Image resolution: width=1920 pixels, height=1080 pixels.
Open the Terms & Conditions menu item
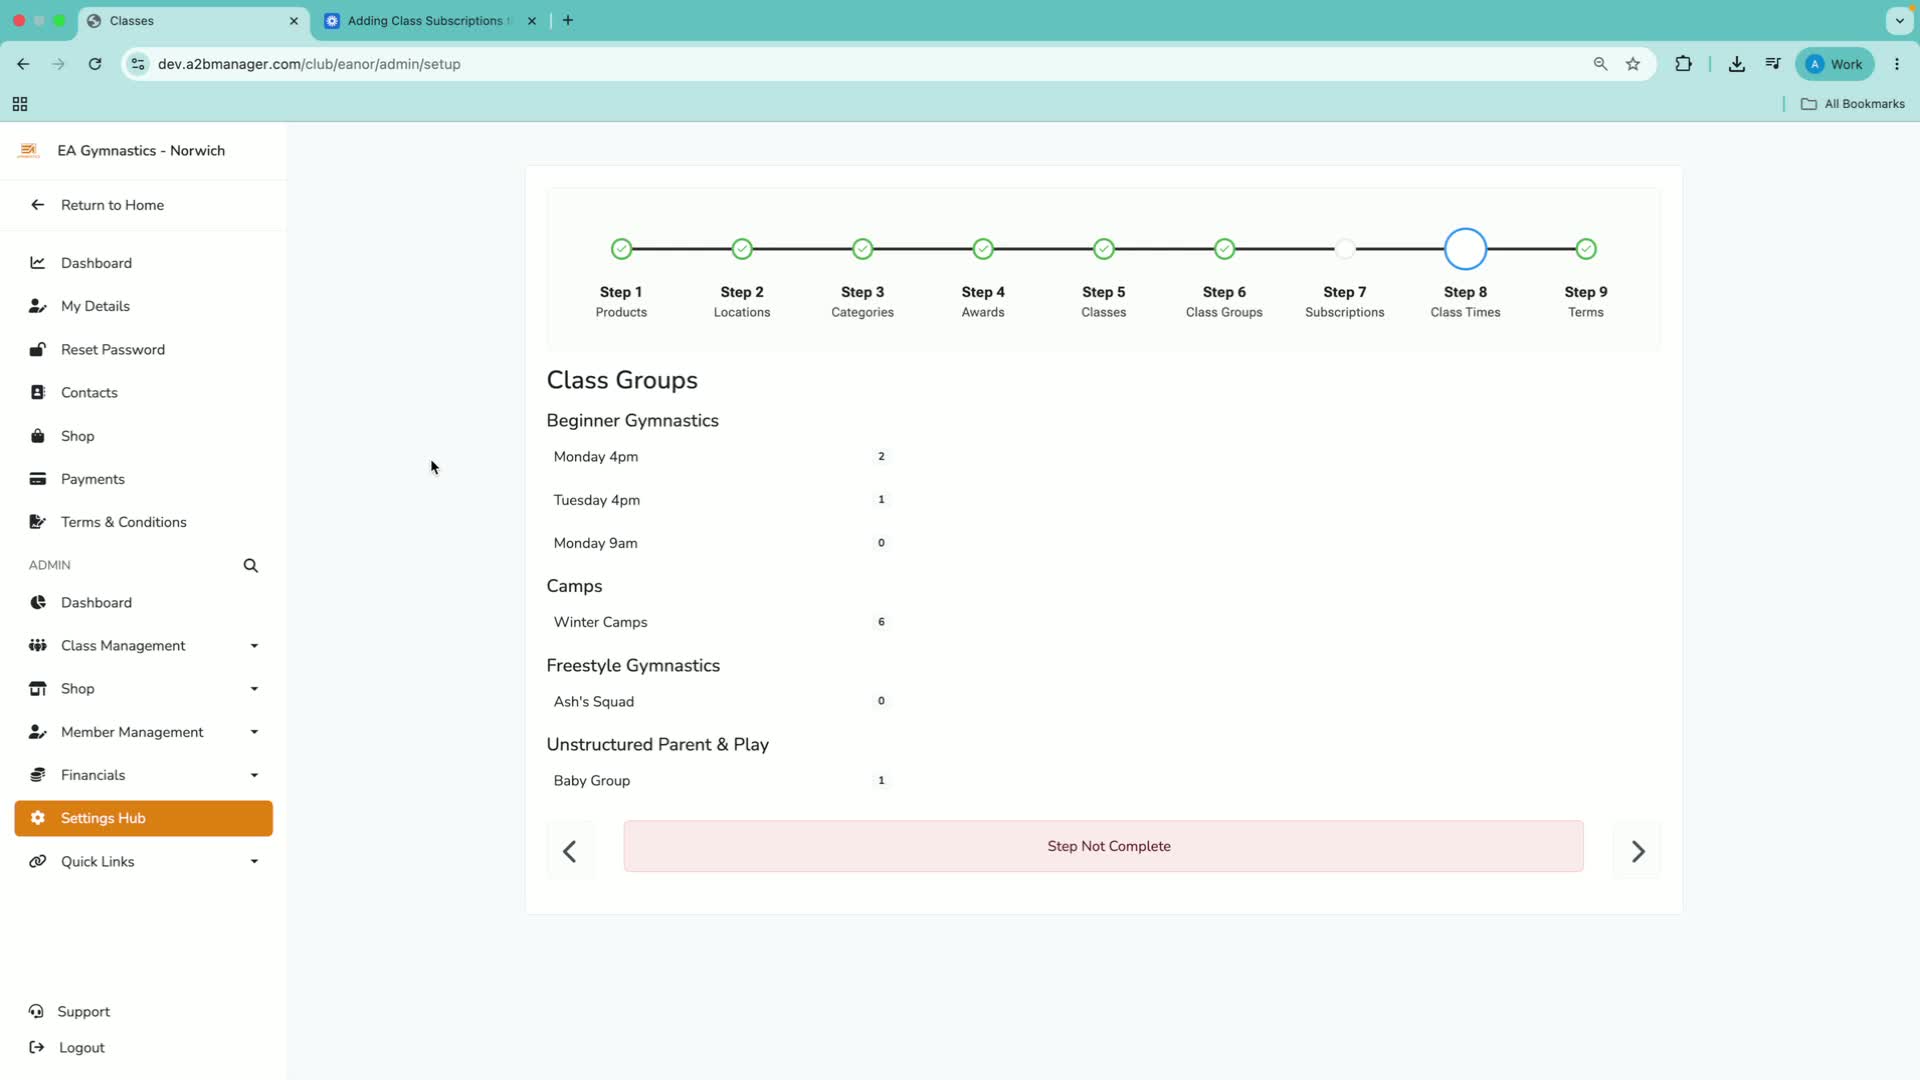(x=144, y=522)
